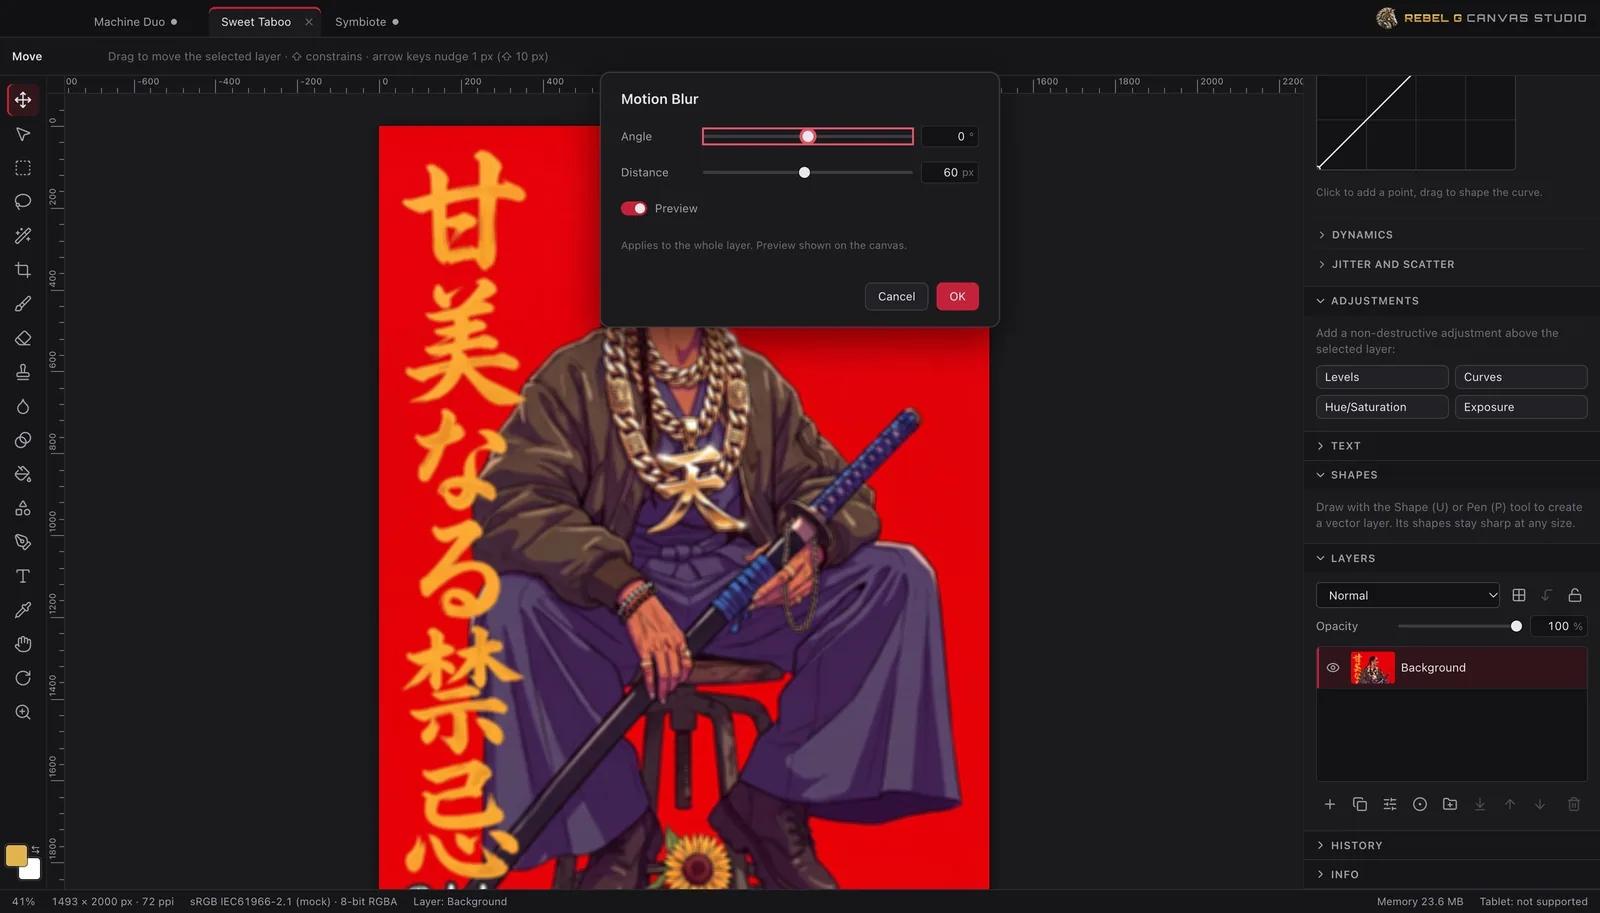
Task: Toggle lock transparent pixels grid icon
Action: [1519, 595]
